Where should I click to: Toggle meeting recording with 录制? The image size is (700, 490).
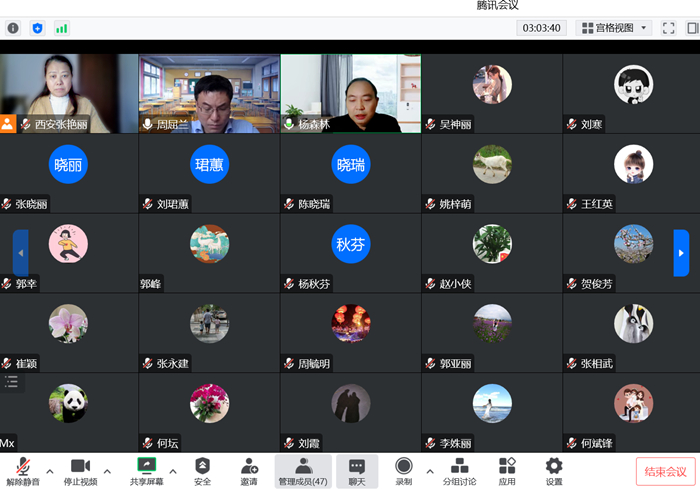point(403,471)
